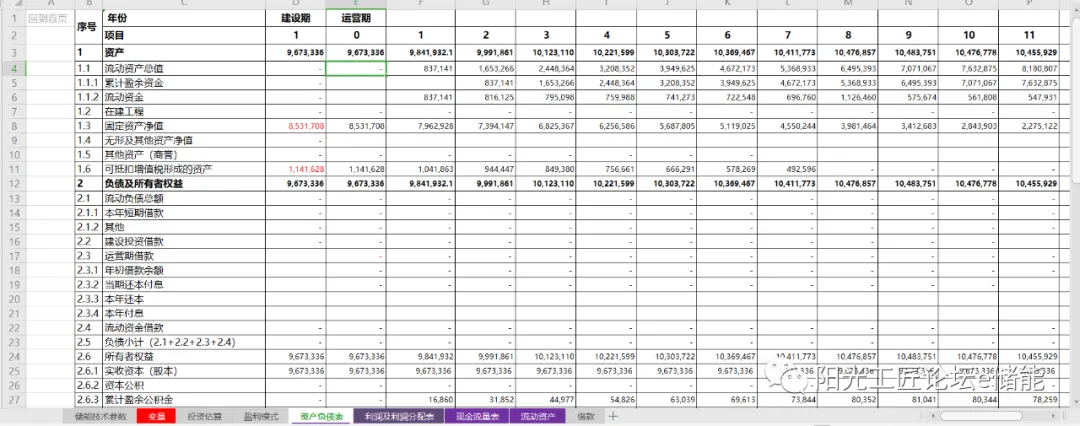Select row 12 header

pyautogui.click(x=12, y=183)
